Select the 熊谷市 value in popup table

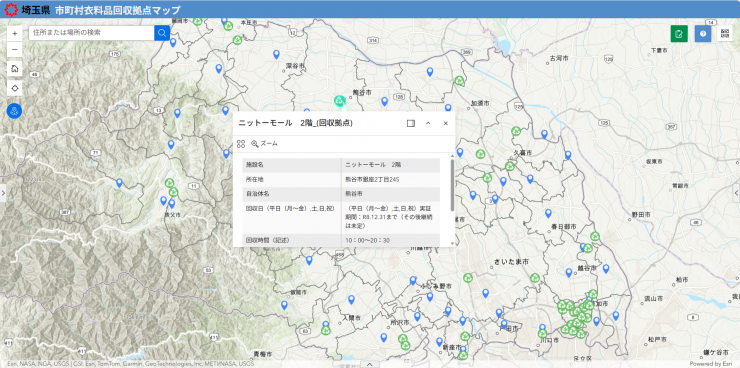[391, 194]
